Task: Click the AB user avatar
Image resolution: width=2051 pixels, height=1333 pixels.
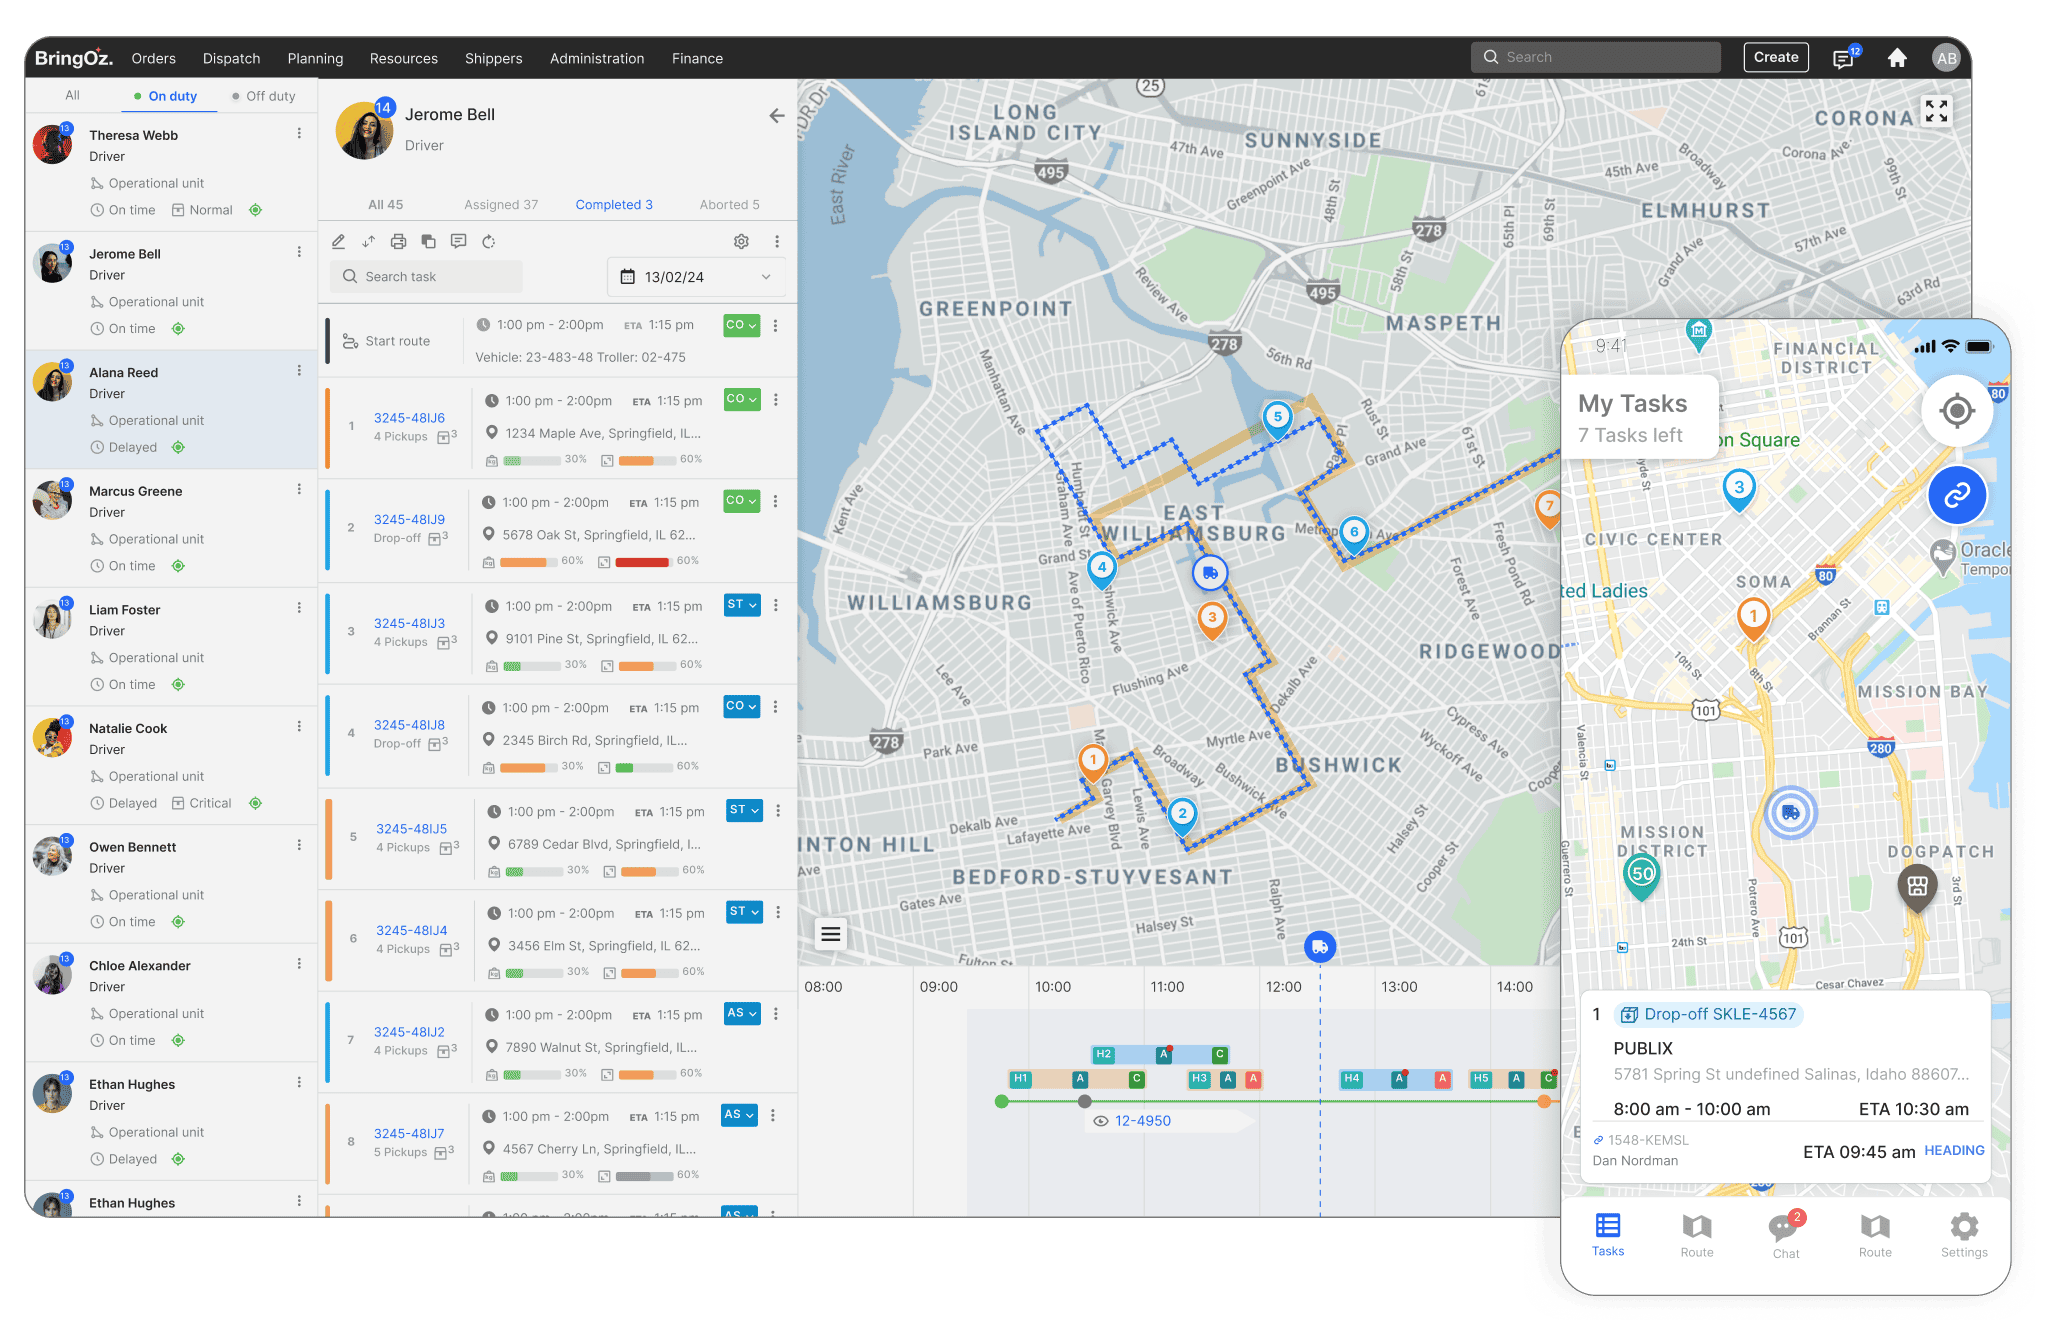Action: (x=1946, y=58)
